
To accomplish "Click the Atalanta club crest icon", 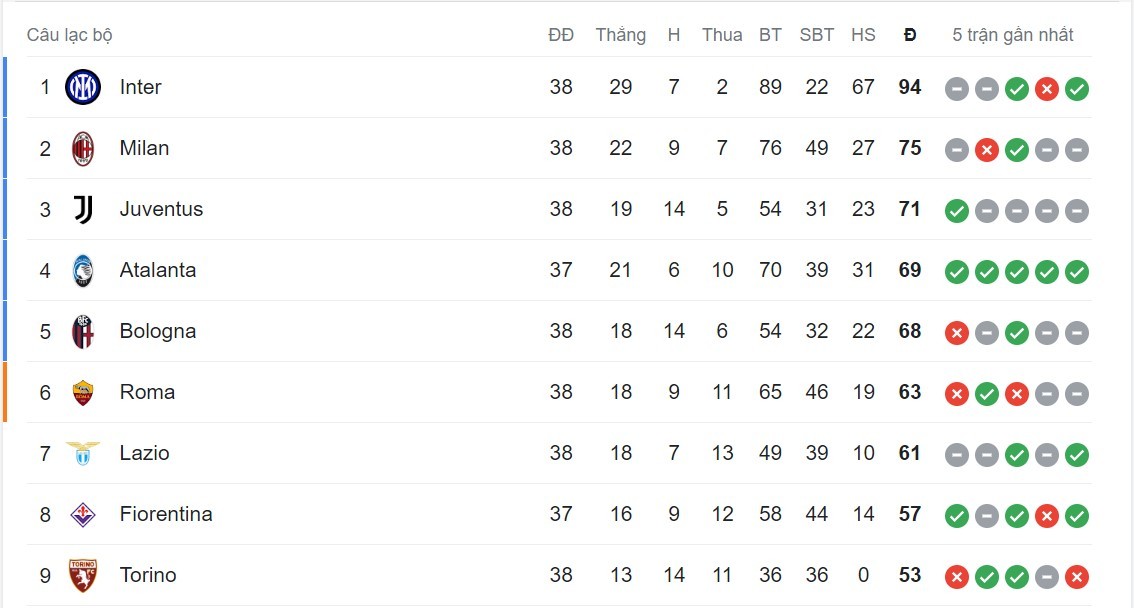I will 83,271.
